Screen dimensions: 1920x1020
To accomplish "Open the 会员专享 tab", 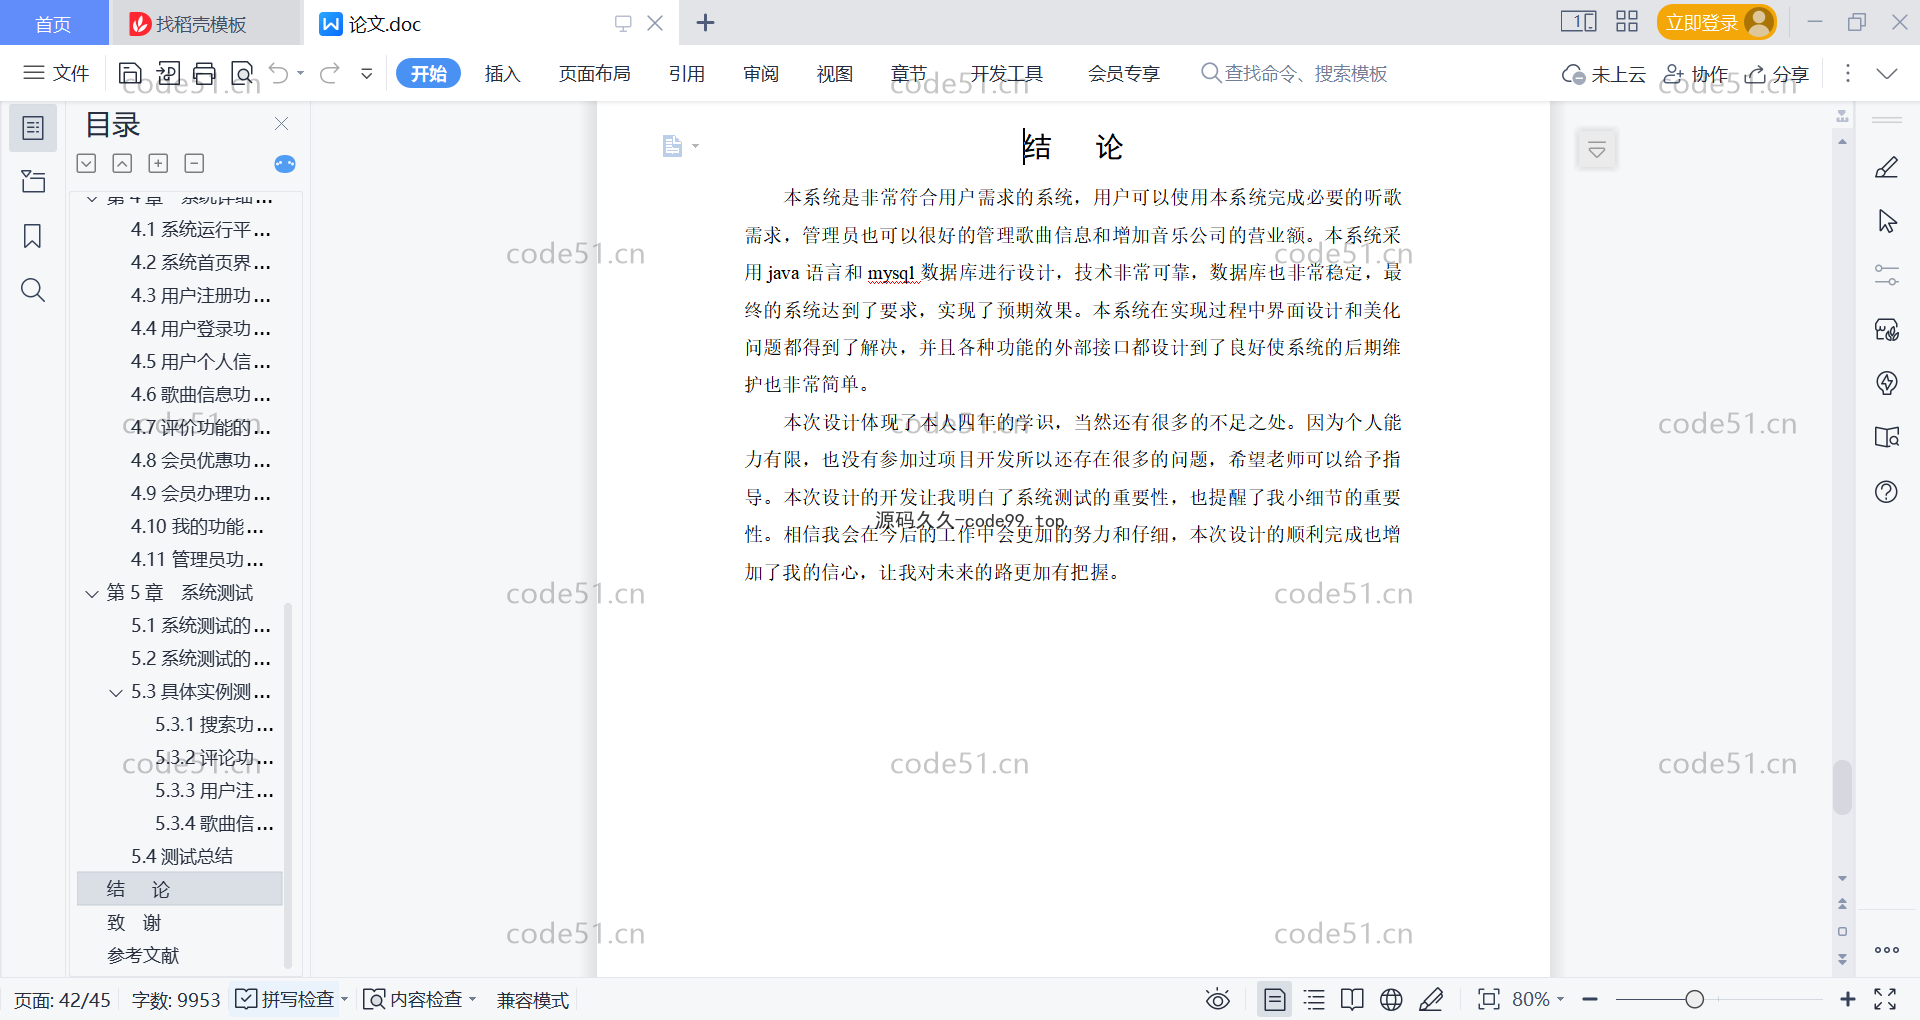I will (1124, 73).
